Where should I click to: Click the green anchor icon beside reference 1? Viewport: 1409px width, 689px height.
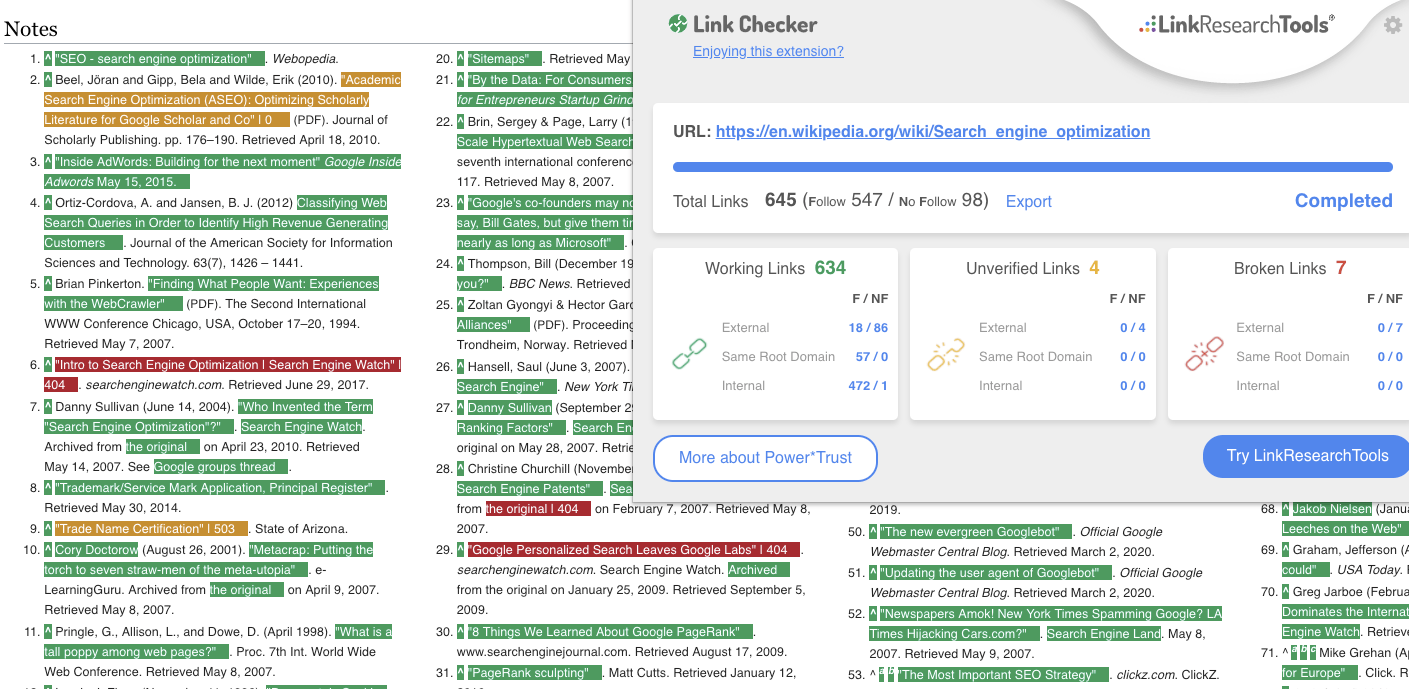46,58
